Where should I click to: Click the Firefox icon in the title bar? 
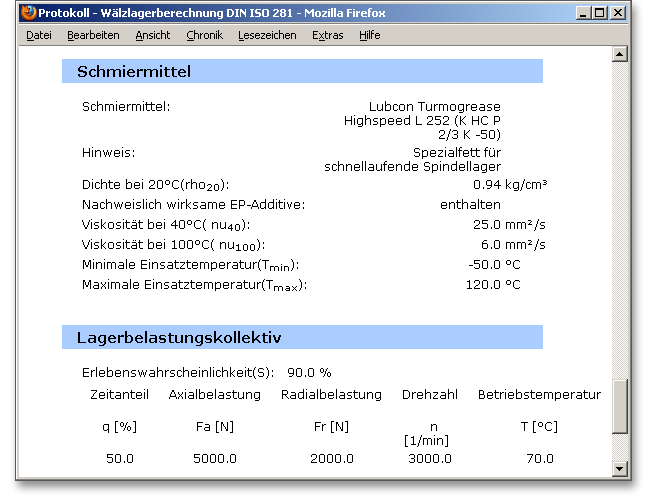(28, 13)
